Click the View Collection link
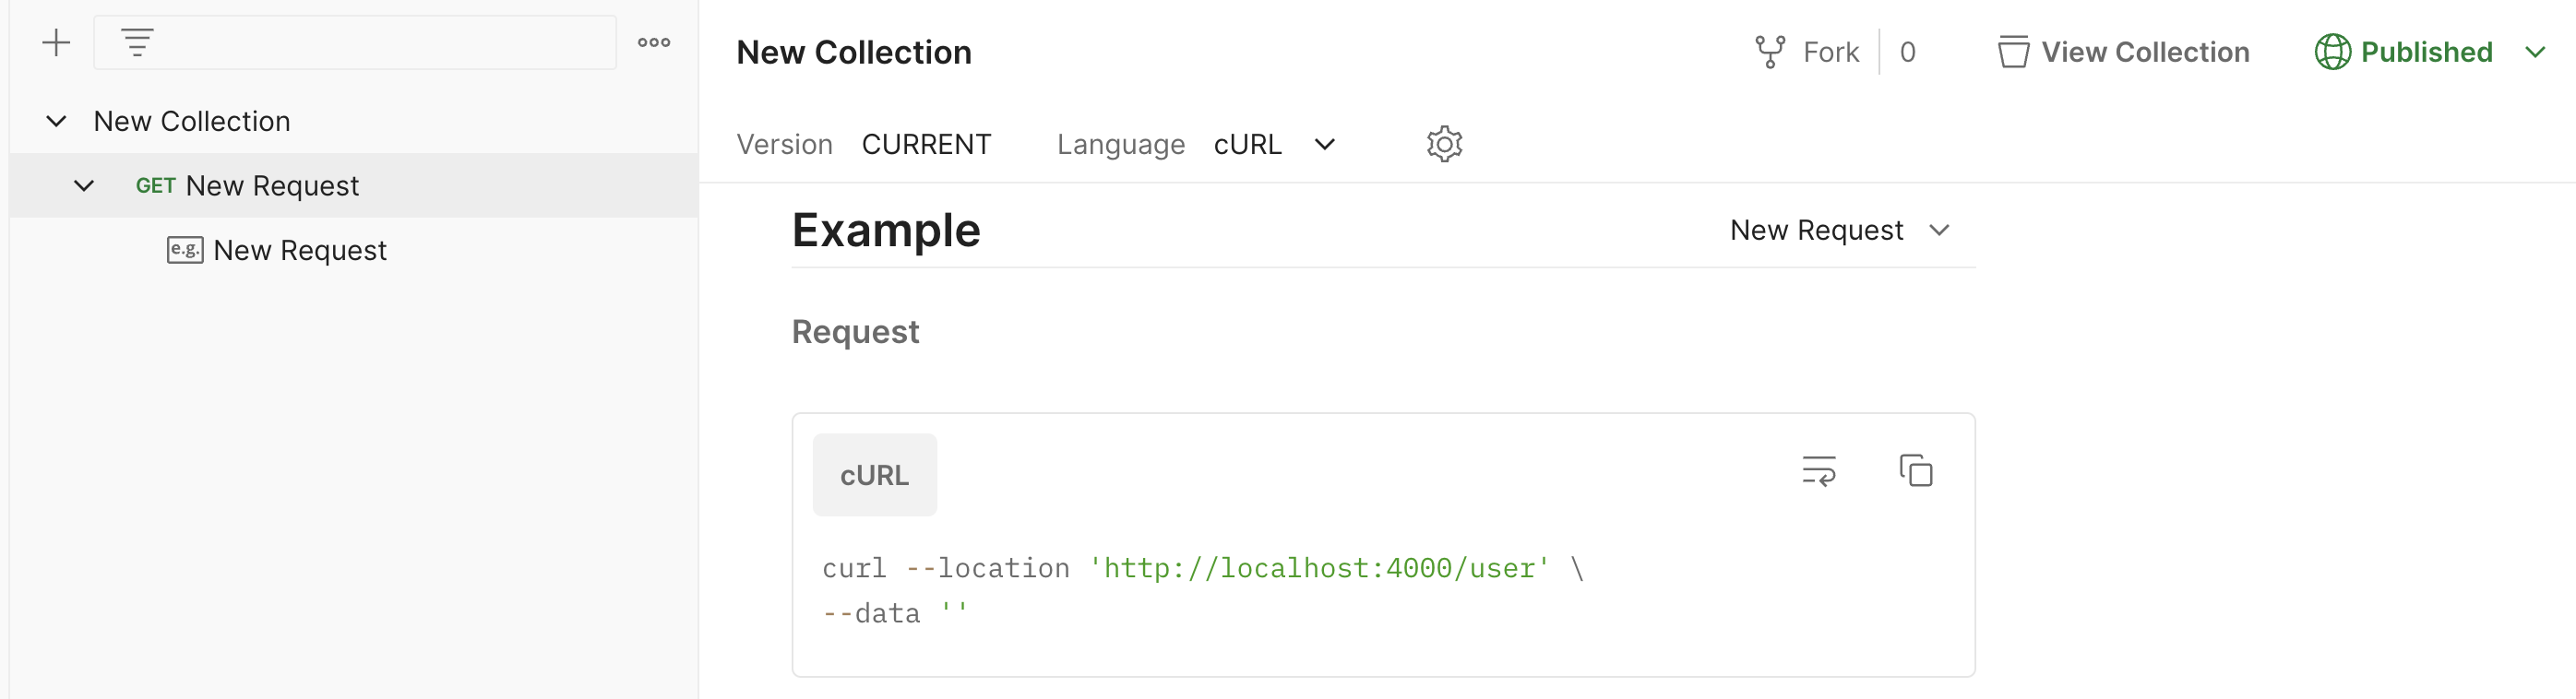 pos(2145,52)
